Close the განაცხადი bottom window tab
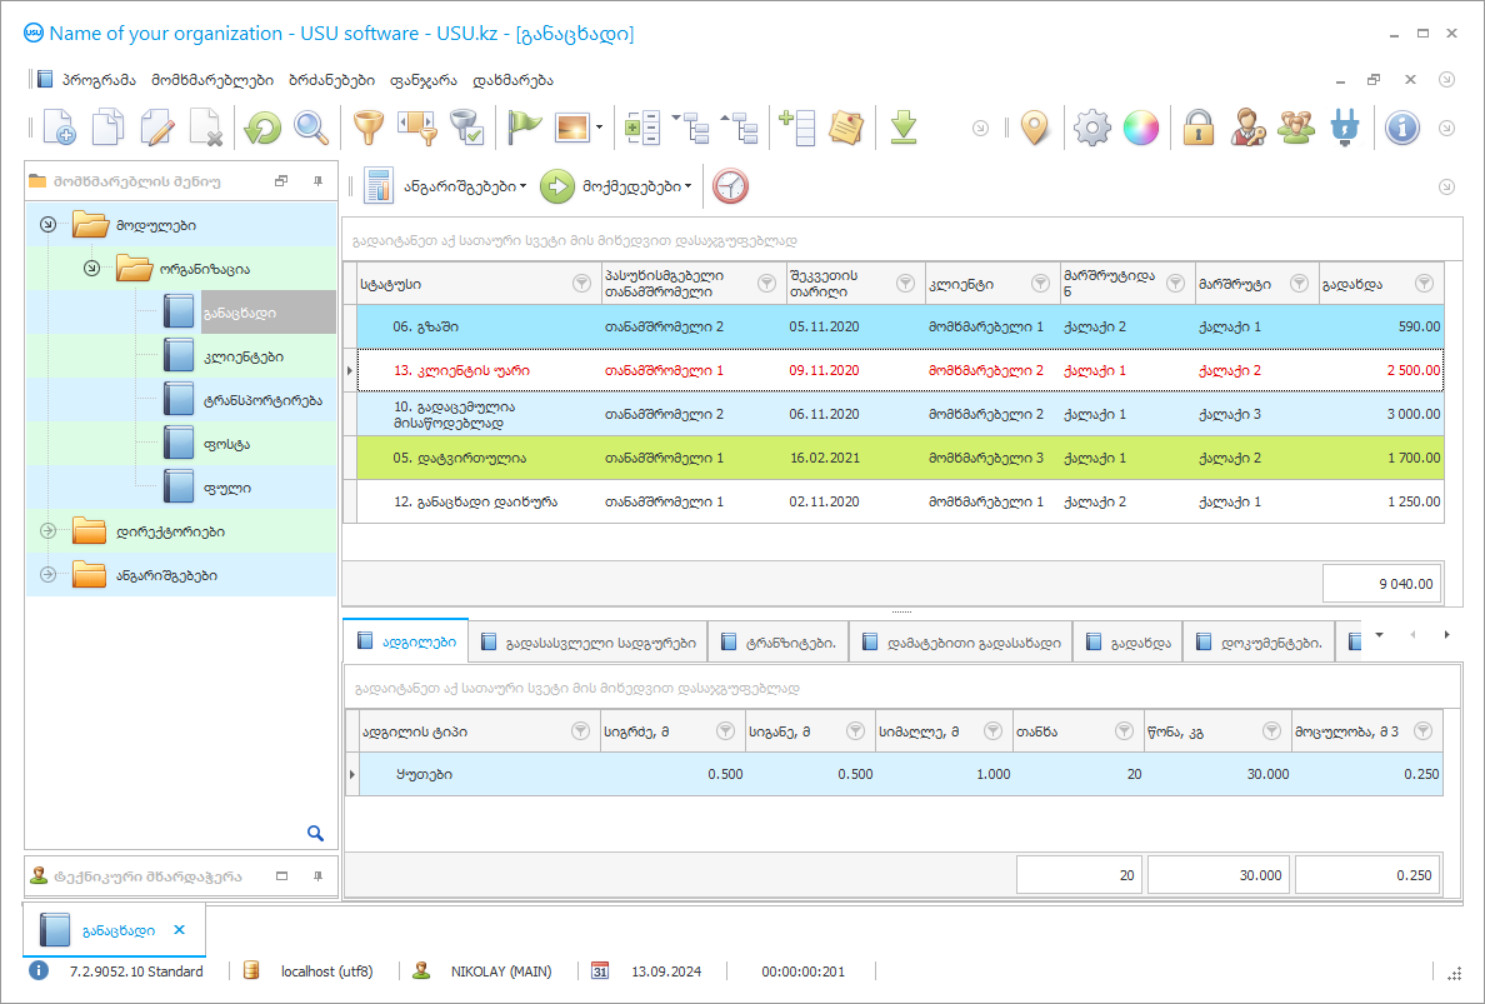The width and height of the screenshot is (1485, 1004). 179,929
